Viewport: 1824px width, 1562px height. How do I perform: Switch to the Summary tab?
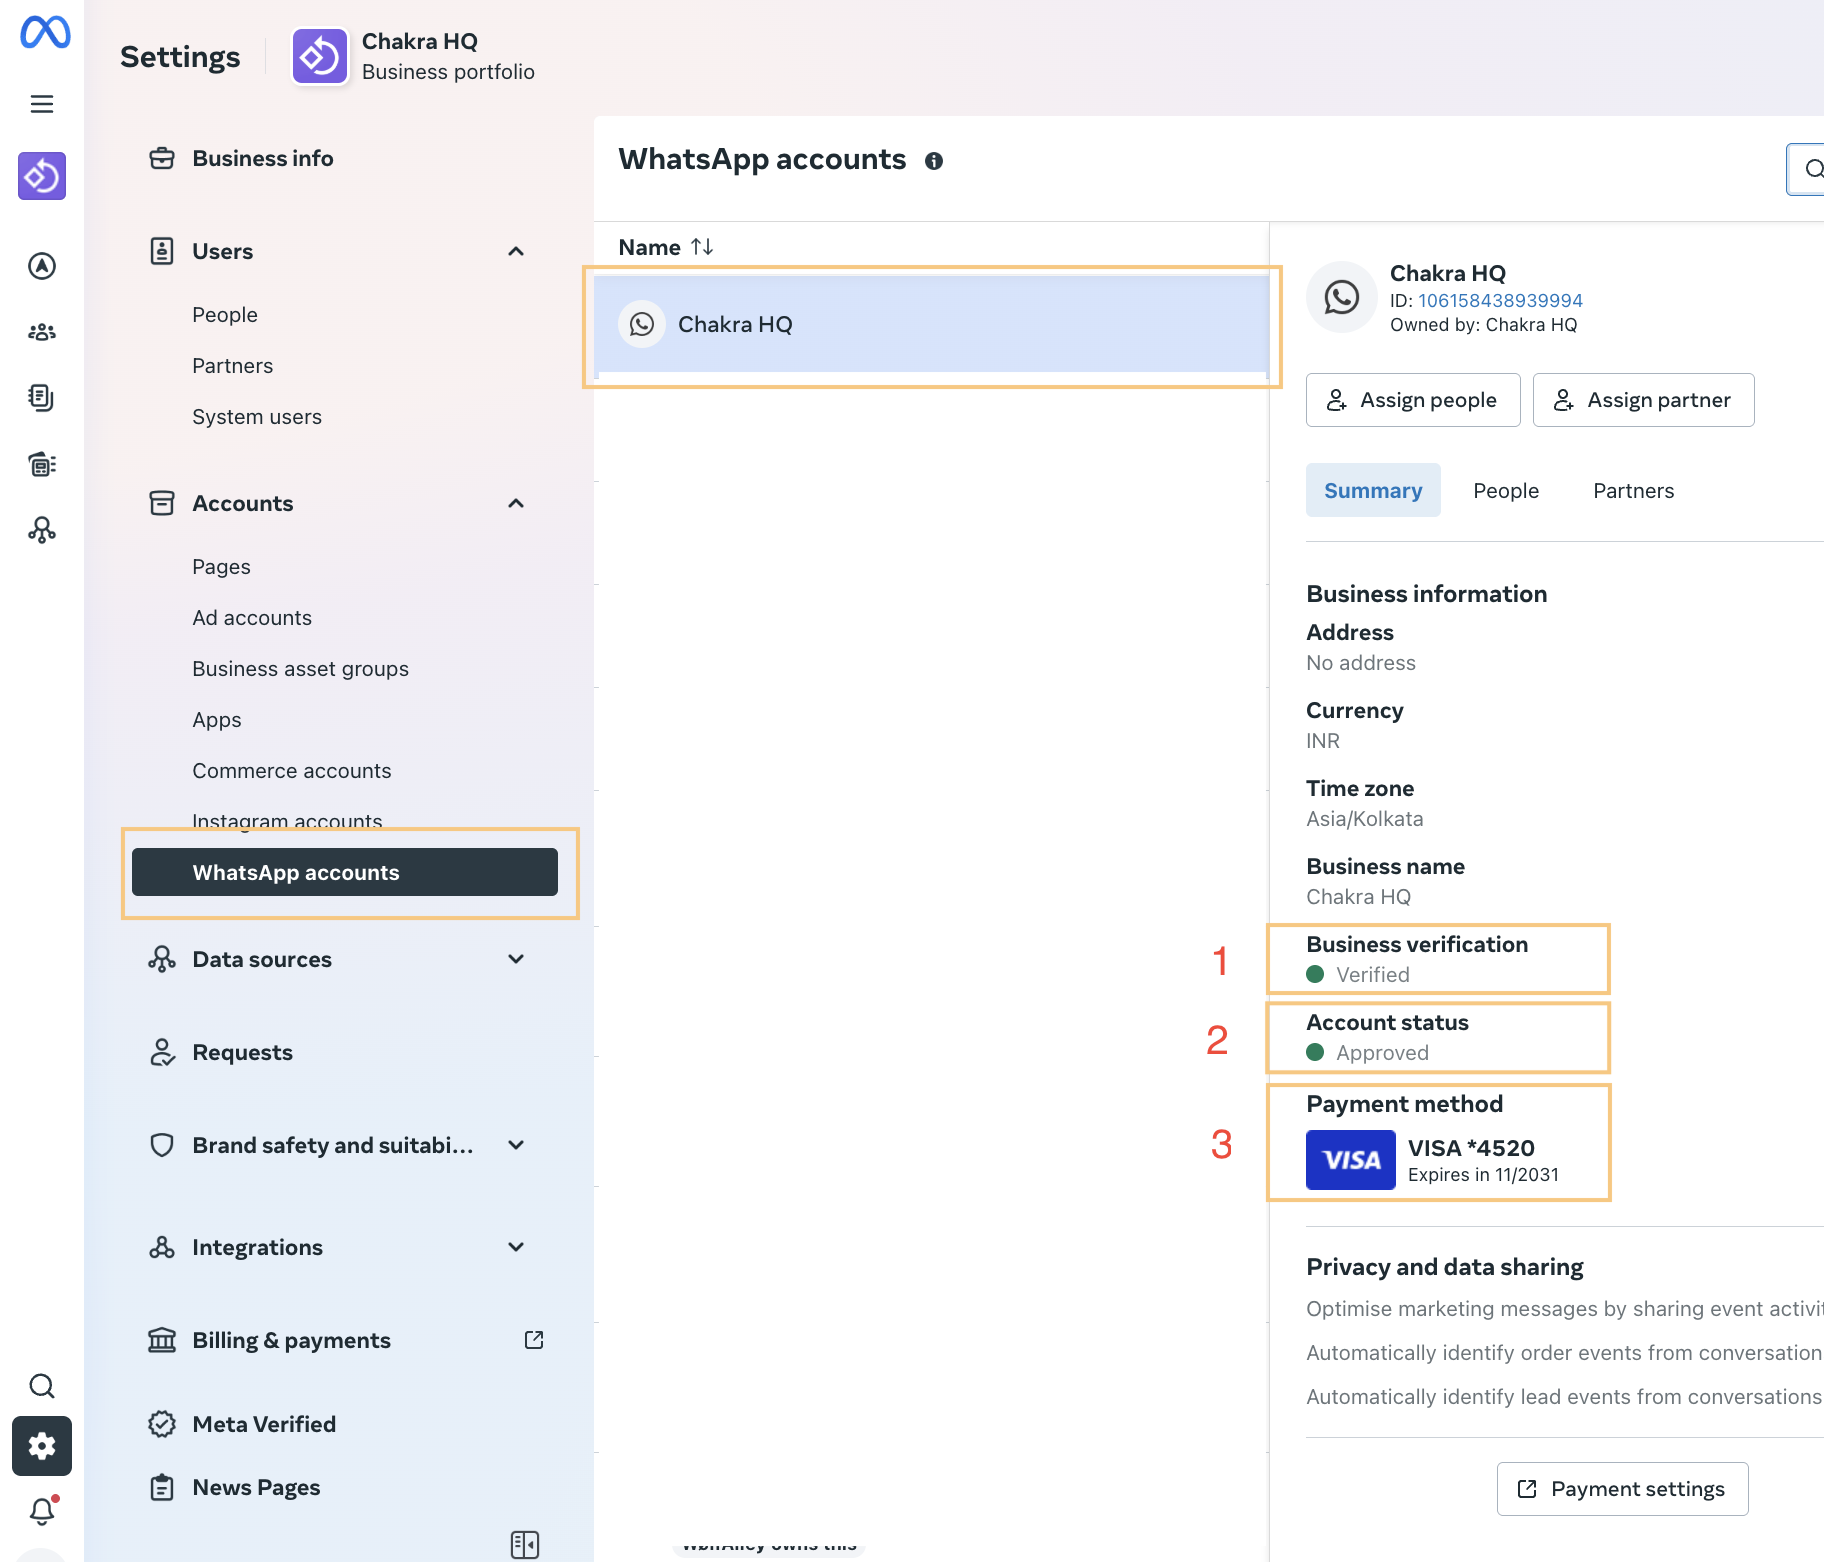(1373, 490)
